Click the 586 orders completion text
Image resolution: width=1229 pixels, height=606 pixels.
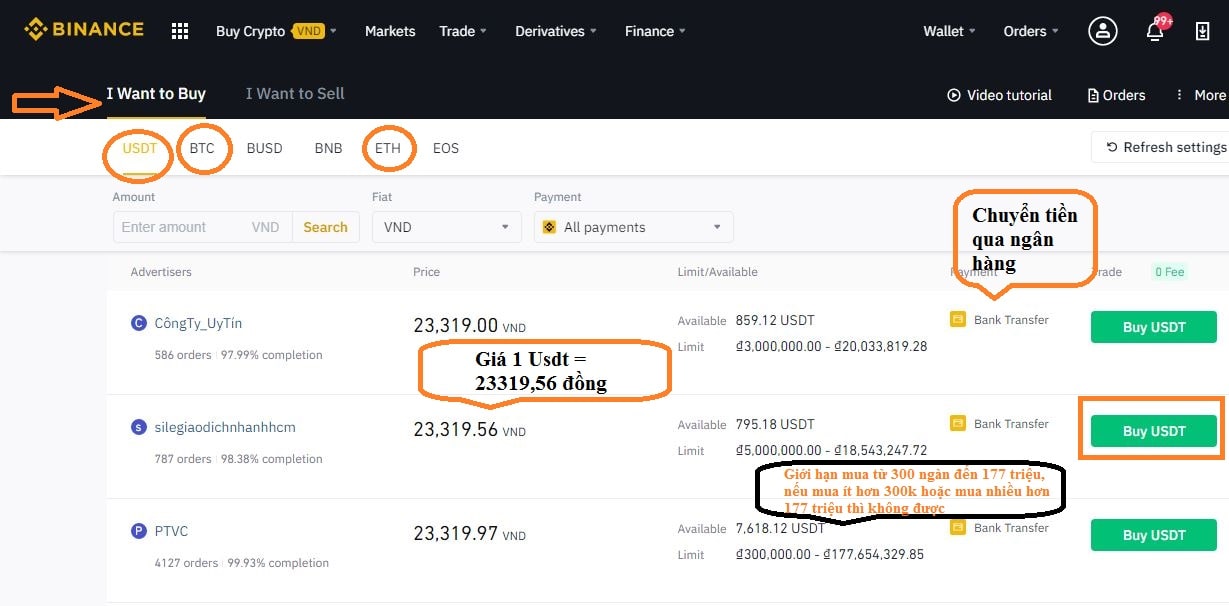point(238,355)
